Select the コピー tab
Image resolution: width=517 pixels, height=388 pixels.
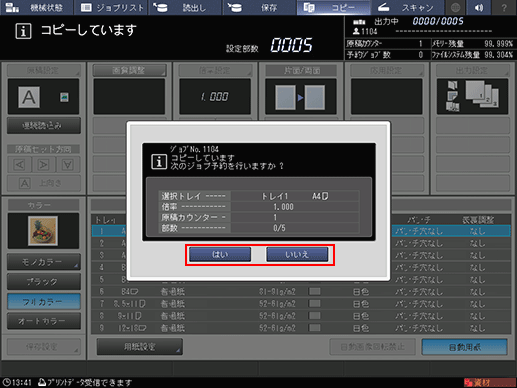(x=333, y=7)
